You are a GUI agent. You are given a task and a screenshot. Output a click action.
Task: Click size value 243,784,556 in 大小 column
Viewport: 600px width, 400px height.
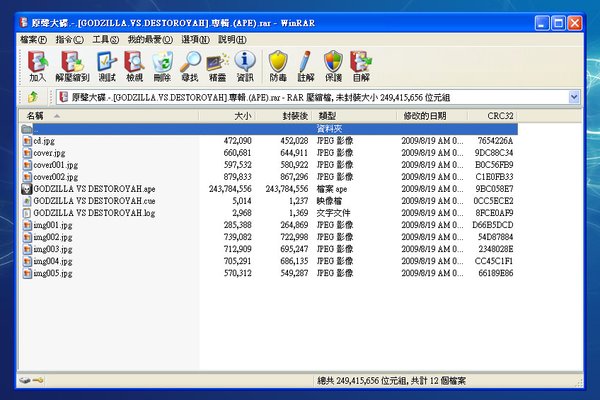tap(230, 189)
